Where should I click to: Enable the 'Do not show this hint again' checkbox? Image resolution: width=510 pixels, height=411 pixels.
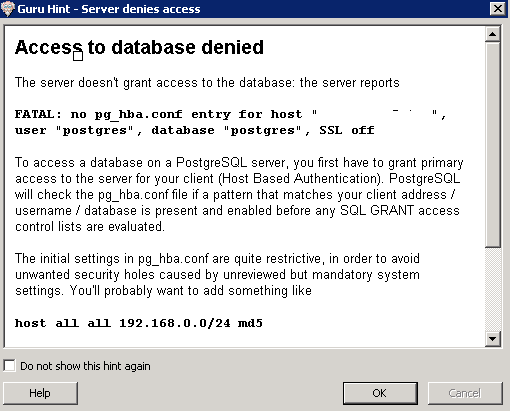click(x=9, y=365)
